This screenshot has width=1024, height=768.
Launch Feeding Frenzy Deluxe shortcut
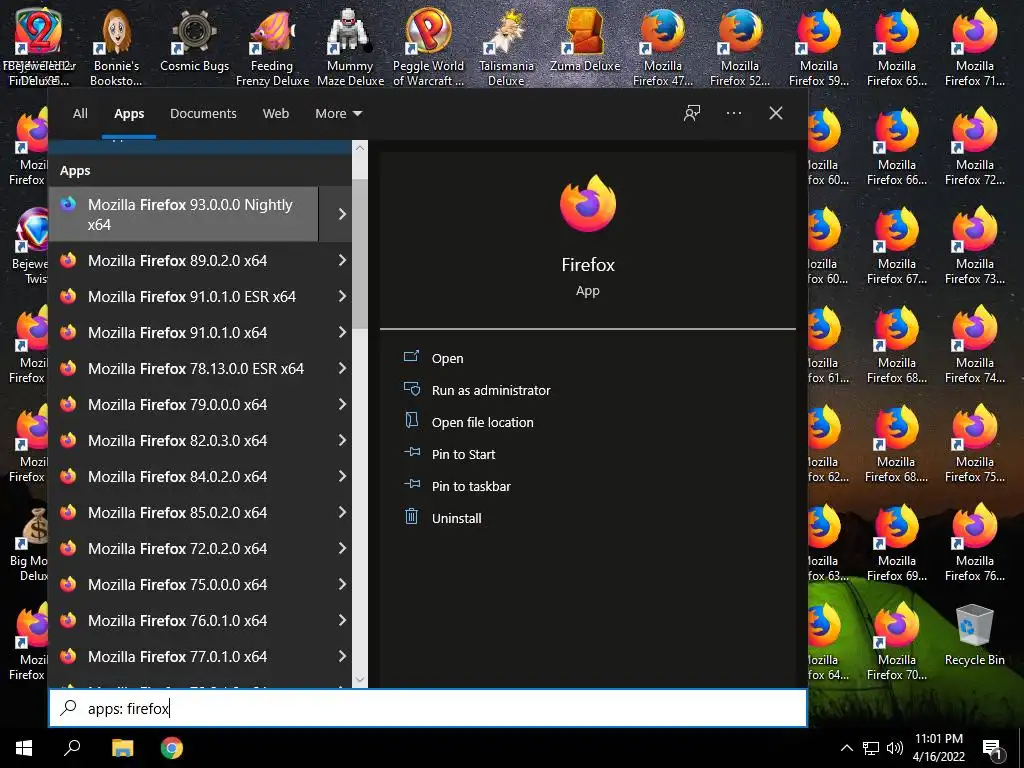click(272, 47)
